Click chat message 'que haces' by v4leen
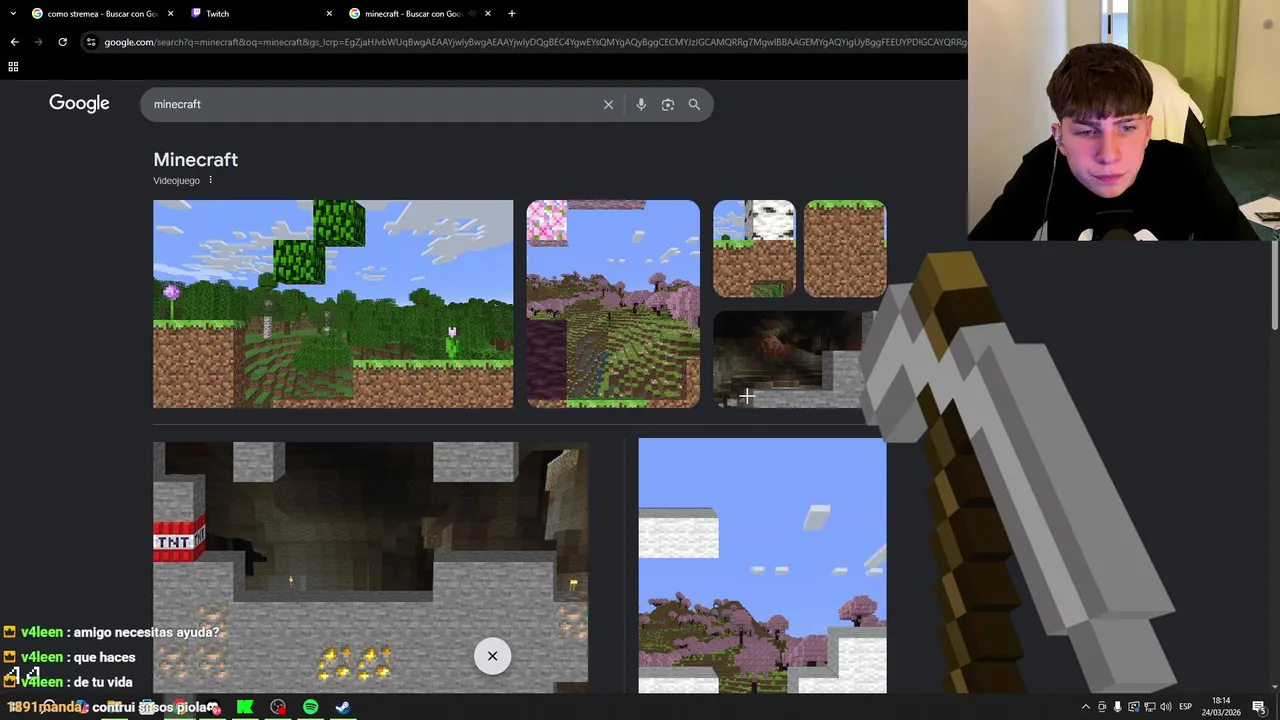 pos(105,657)
